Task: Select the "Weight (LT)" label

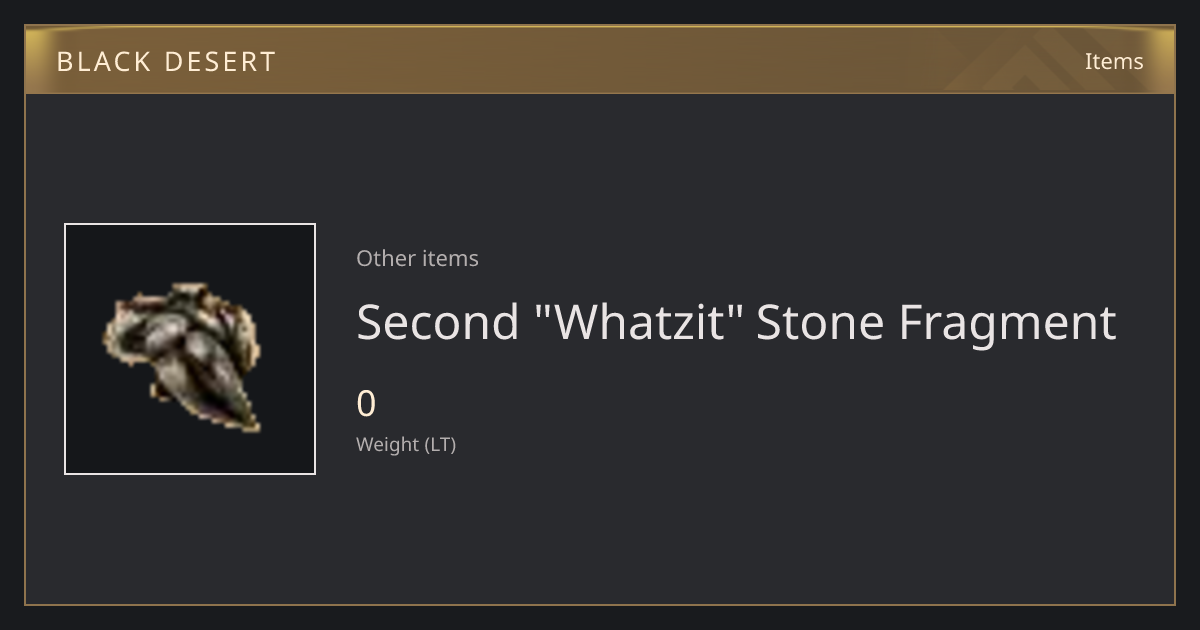Action: pyautogui.click(x=406, y=445)
